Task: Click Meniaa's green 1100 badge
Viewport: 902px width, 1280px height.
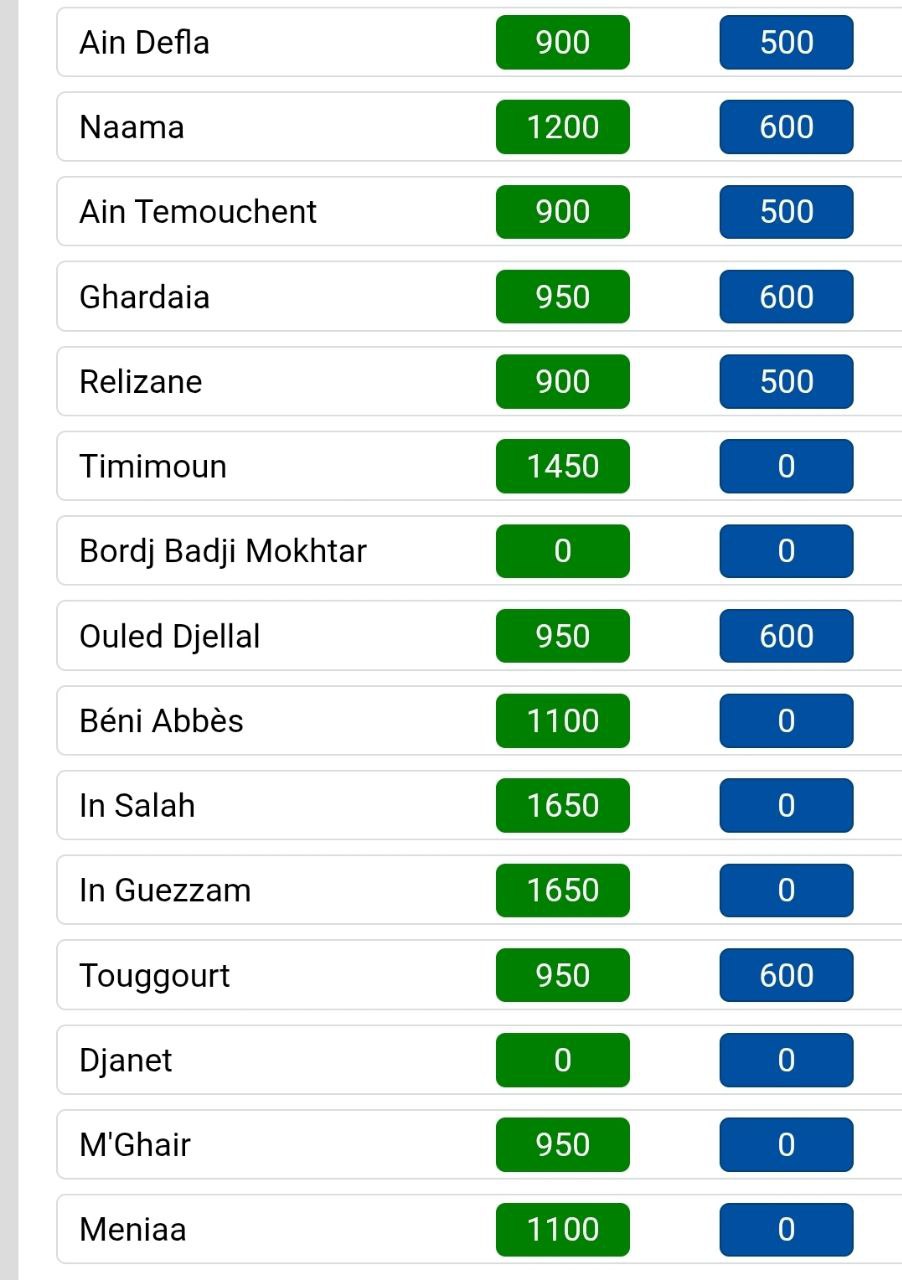Action: (x=563, y=1229)
